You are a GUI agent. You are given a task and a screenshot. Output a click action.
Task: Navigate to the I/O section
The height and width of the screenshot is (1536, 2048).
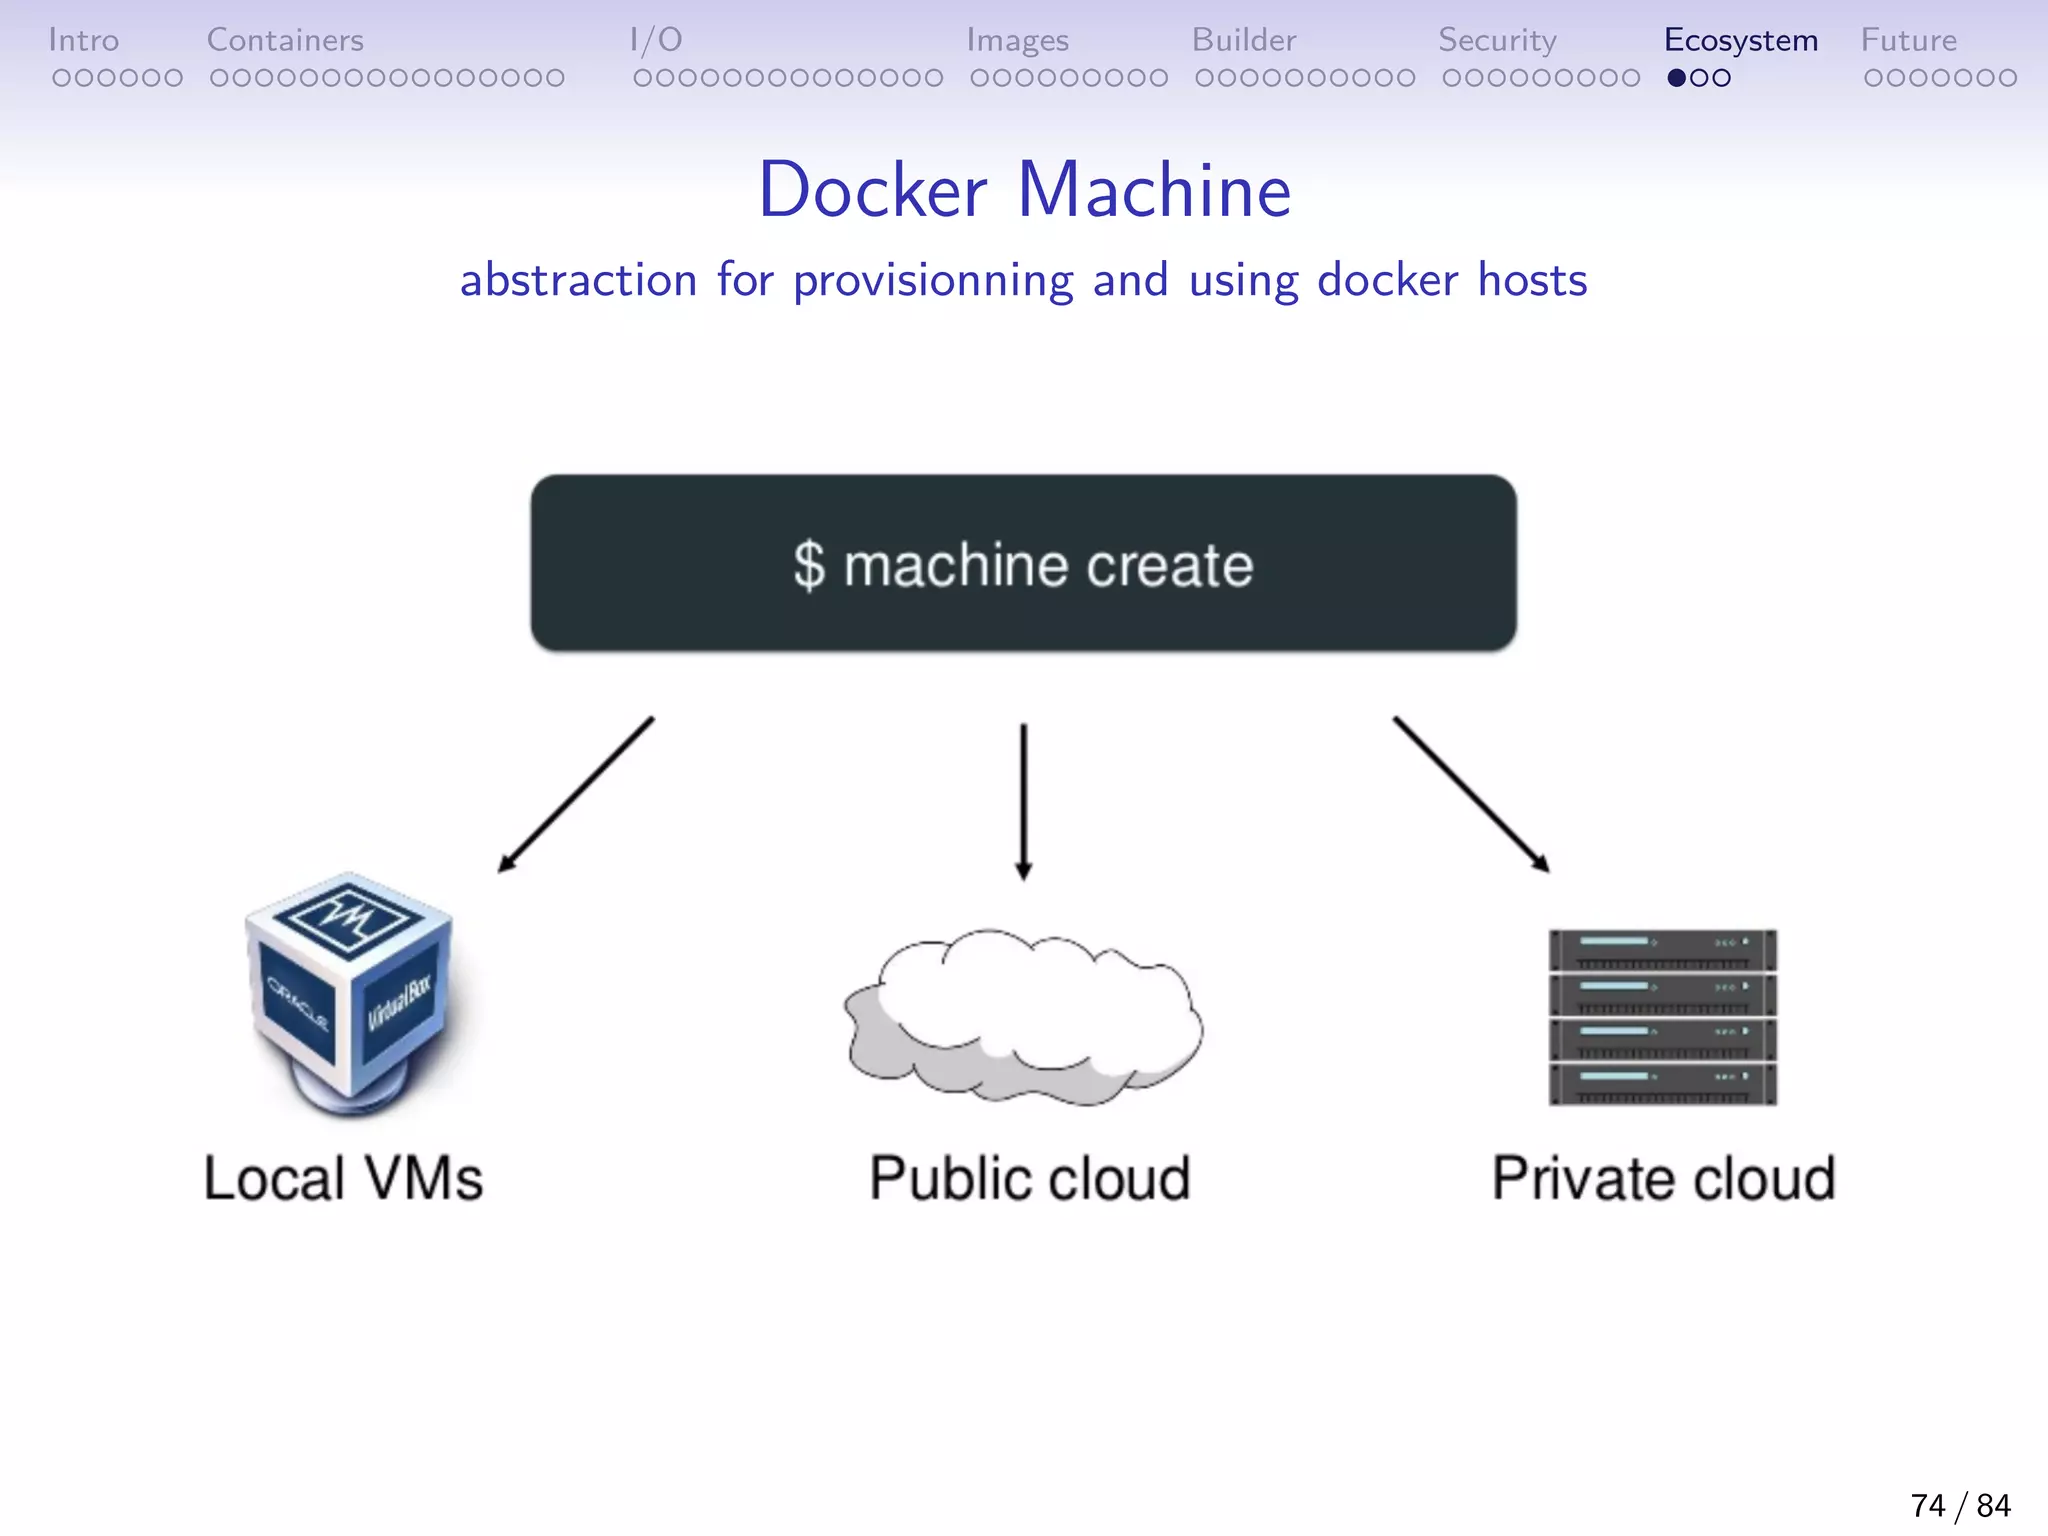656,40
